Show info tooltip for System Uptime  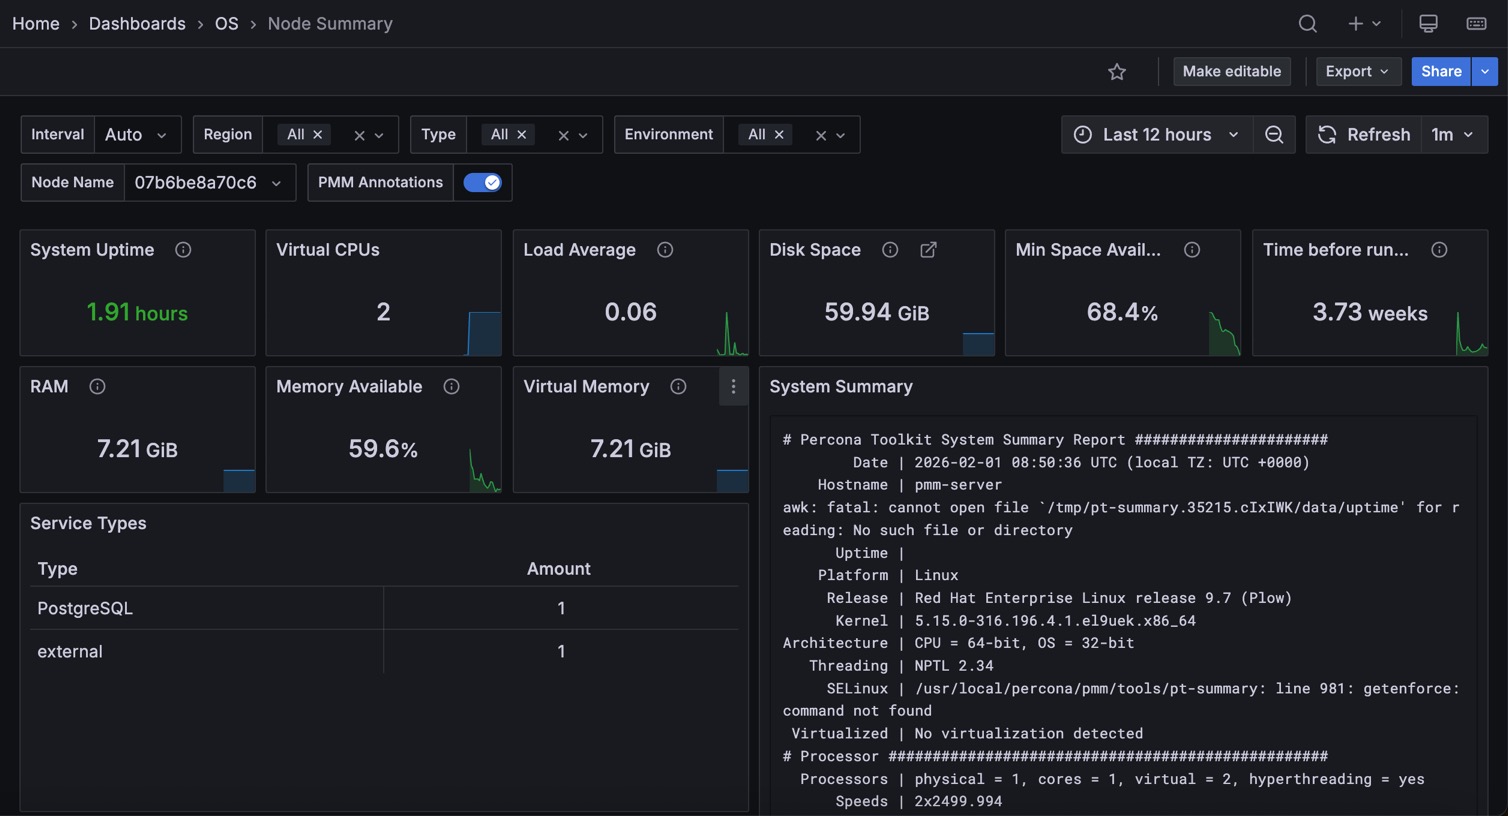pyautogui.click(x=183, y=250)
